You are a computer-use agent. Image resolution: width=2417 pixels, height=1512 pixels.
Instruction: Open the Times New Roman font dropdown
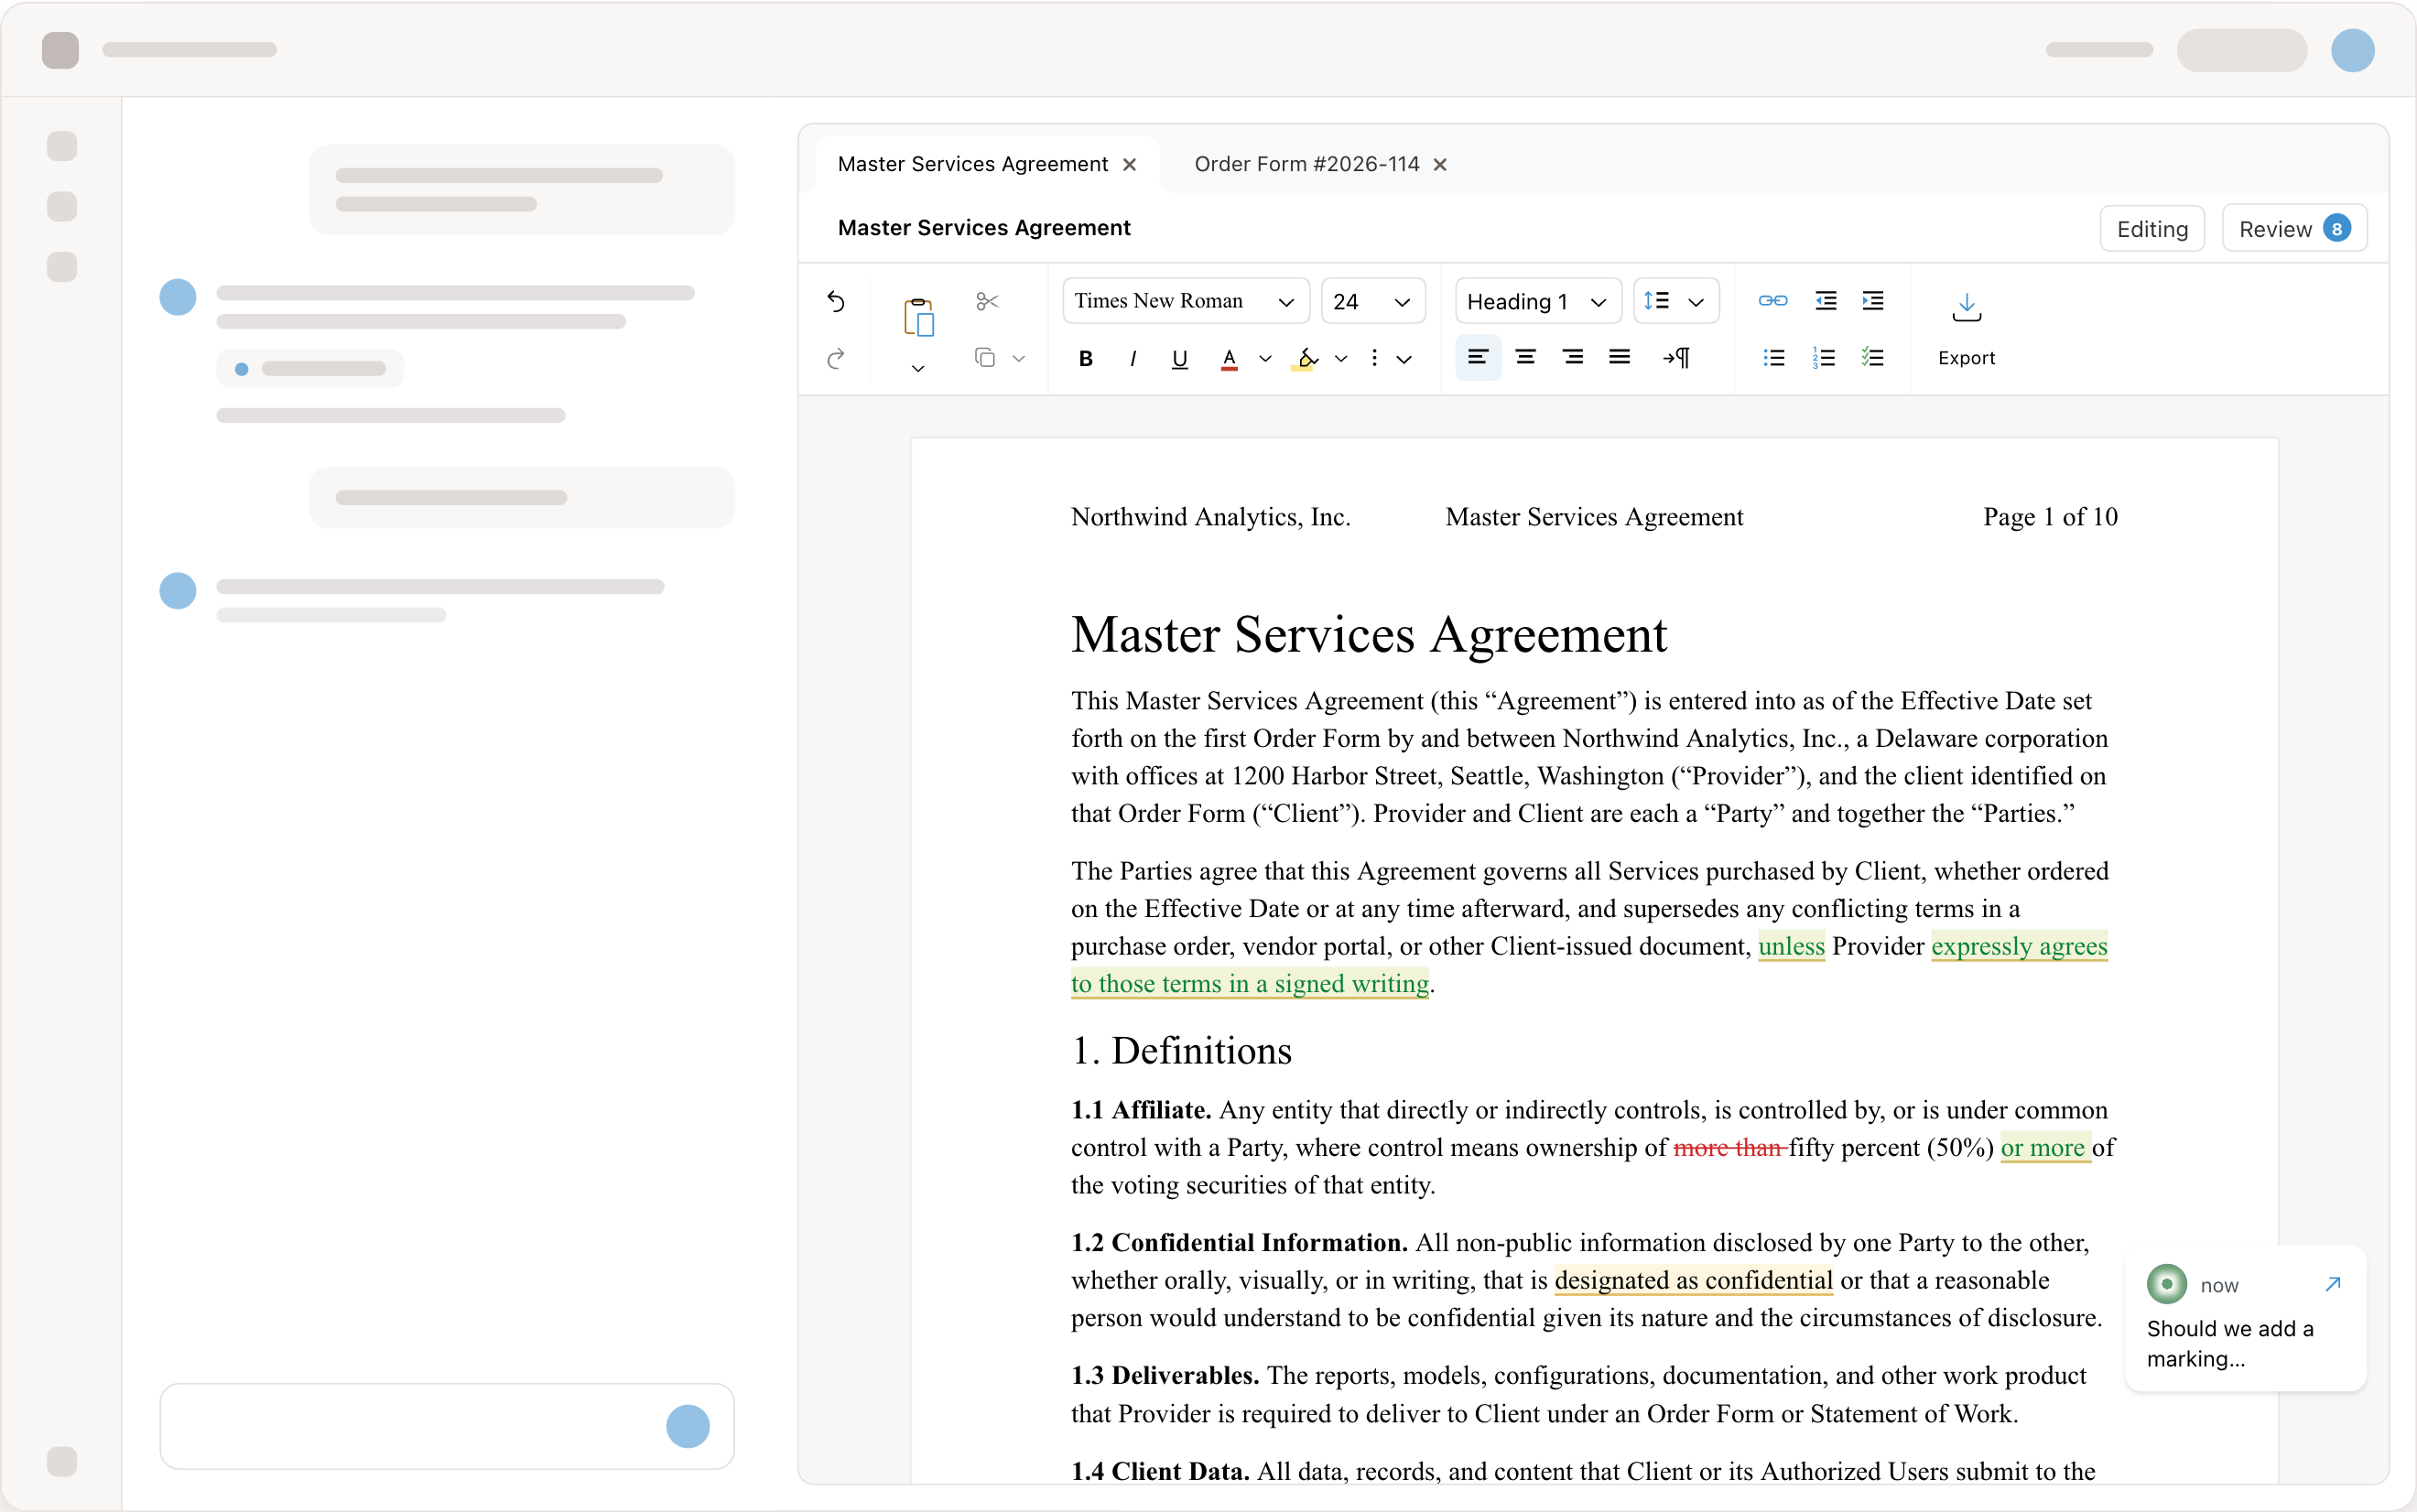(x=1186, y=301)
